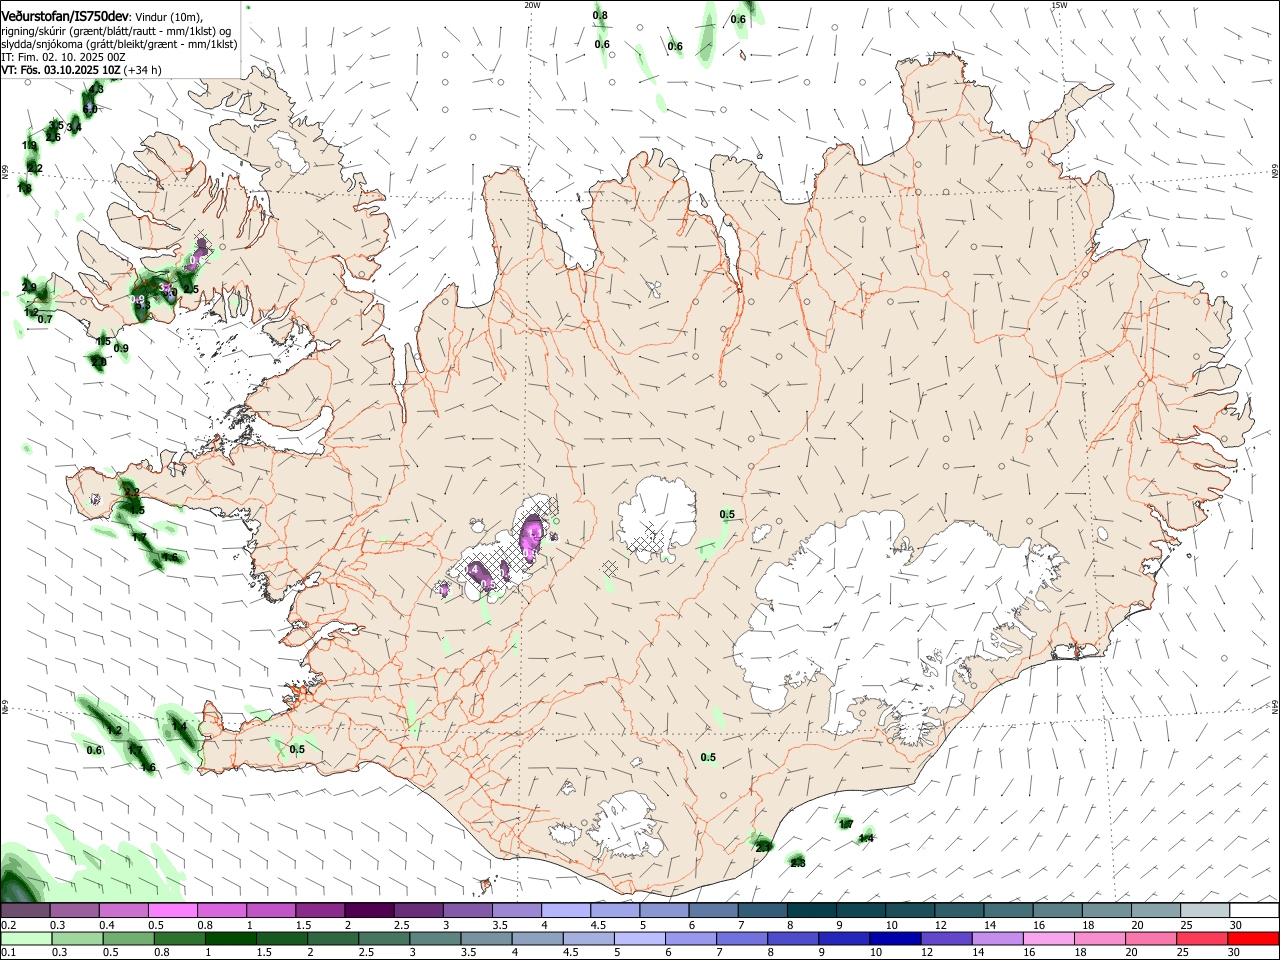Click the 0.1 label in the lower legend row
This screenshot has height=960, width=1280.
click(8, 953)
